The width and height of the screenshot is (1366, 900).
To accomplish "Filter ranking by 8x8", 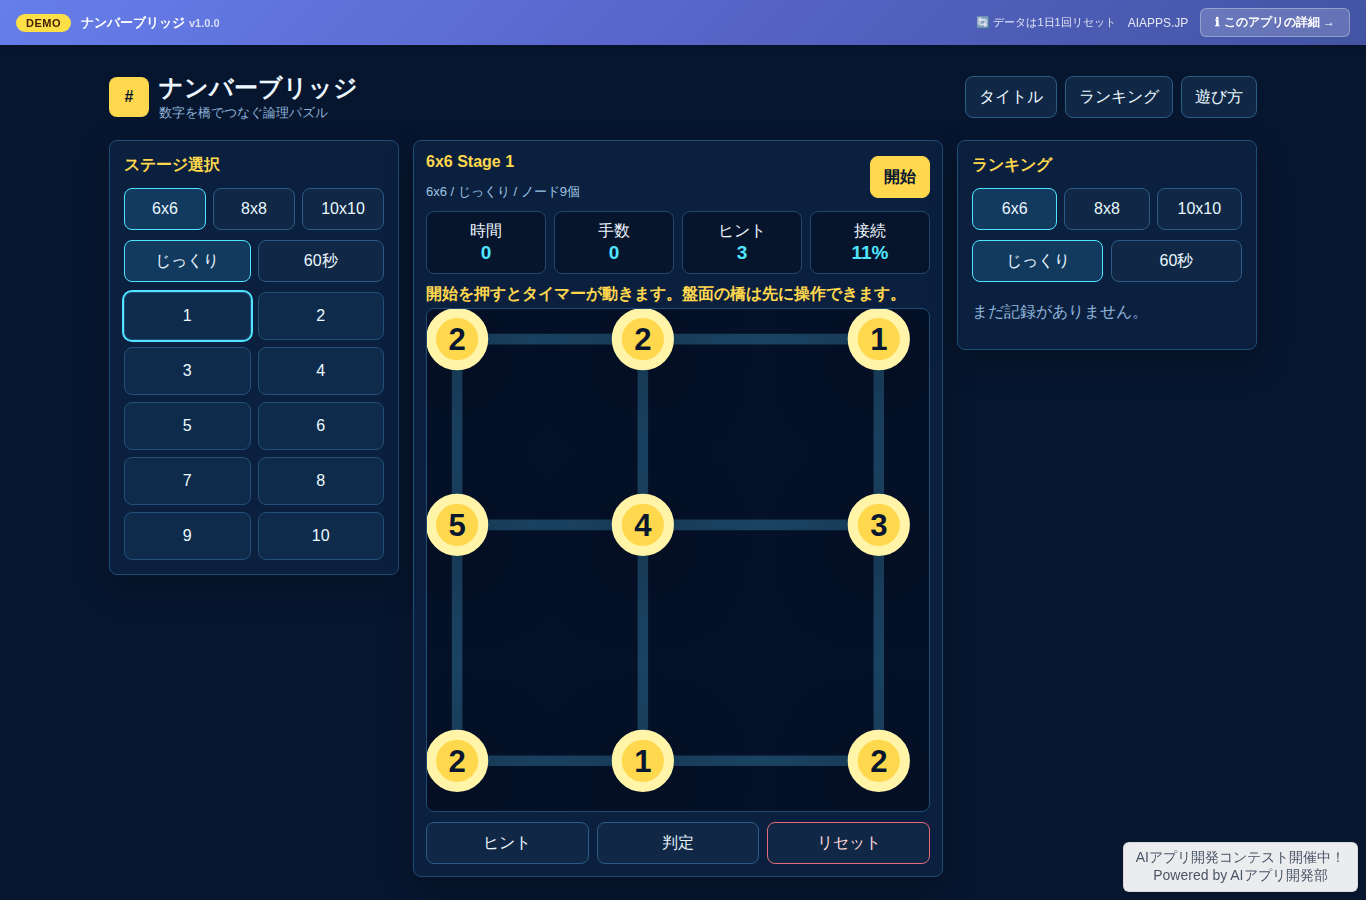I will pyautogui.click(x=1107, y=209).
